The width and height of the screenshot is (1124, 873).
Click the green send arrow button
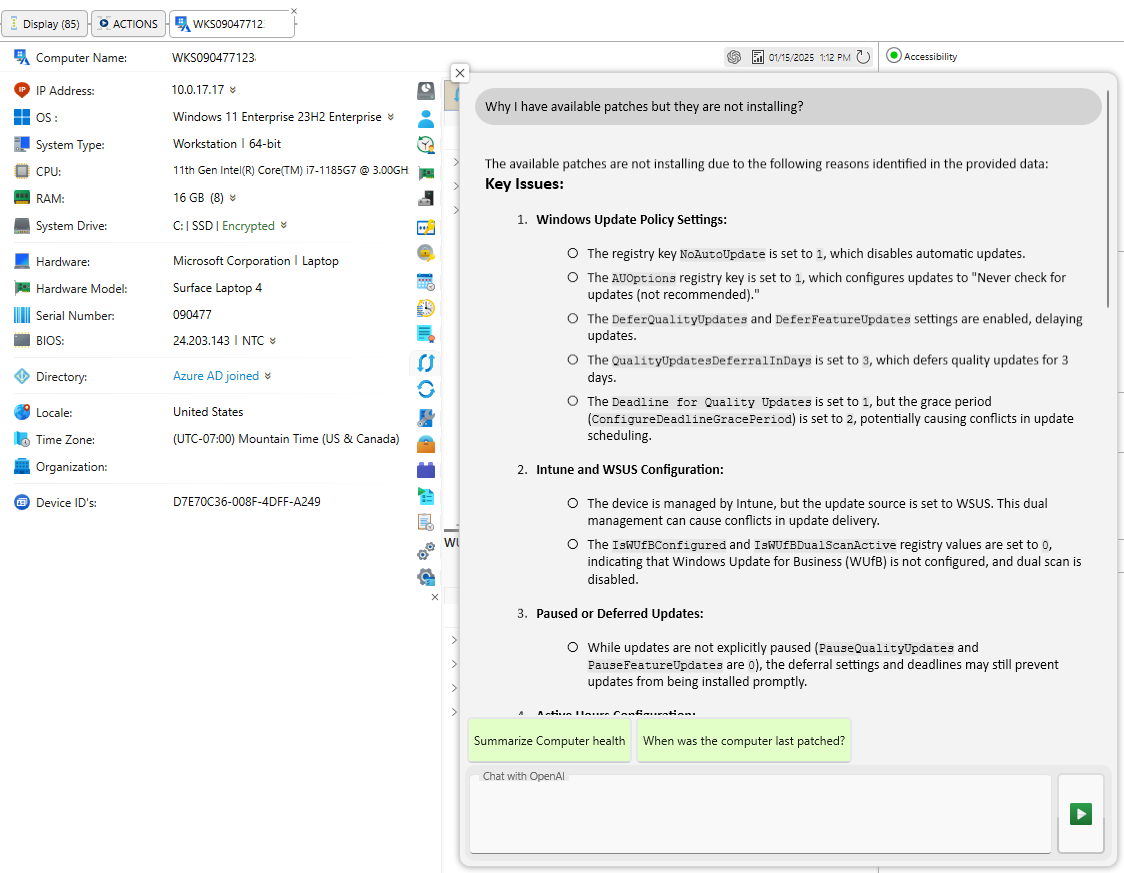1080,814
